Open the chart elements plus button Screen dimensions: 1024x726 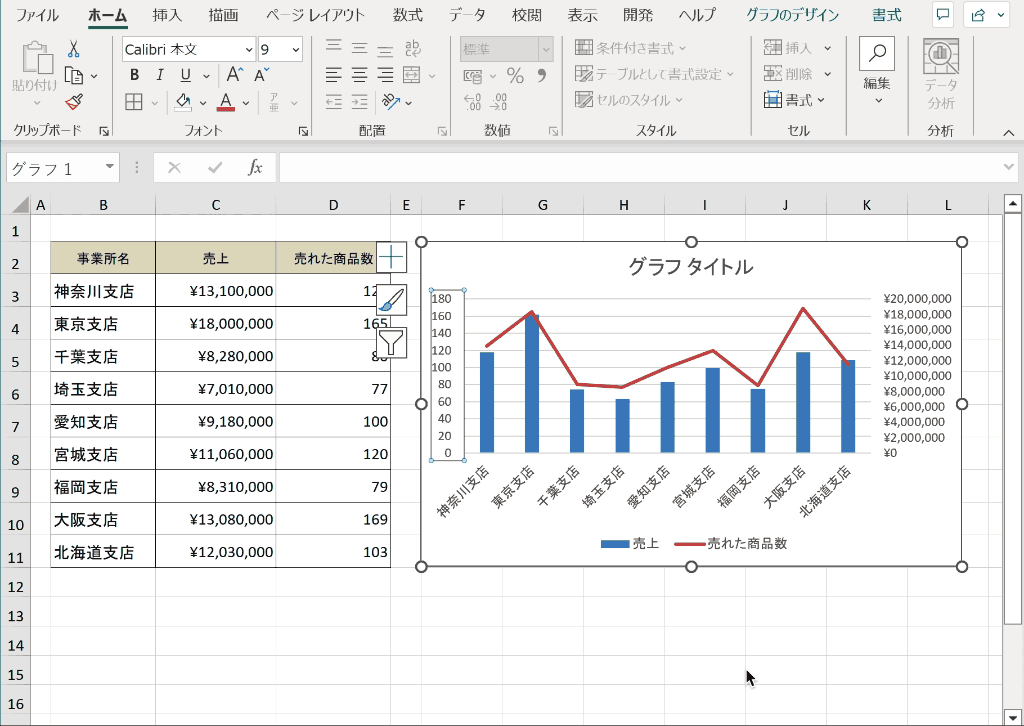click(x=392, y=257)
